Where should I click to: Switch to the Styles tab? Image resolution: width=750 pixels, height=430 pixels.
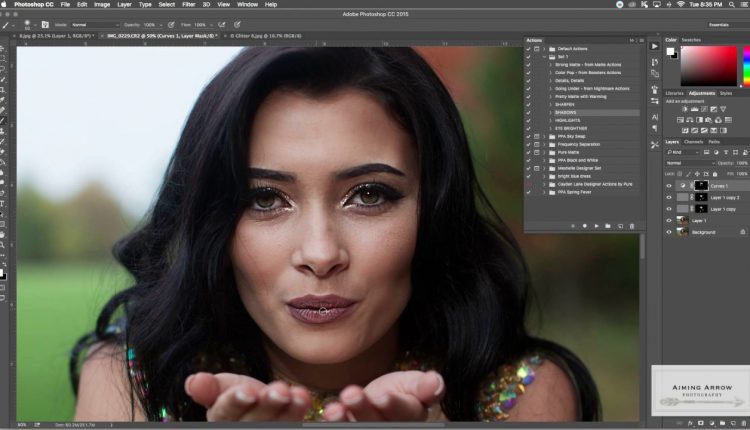(x=726, y=93)
